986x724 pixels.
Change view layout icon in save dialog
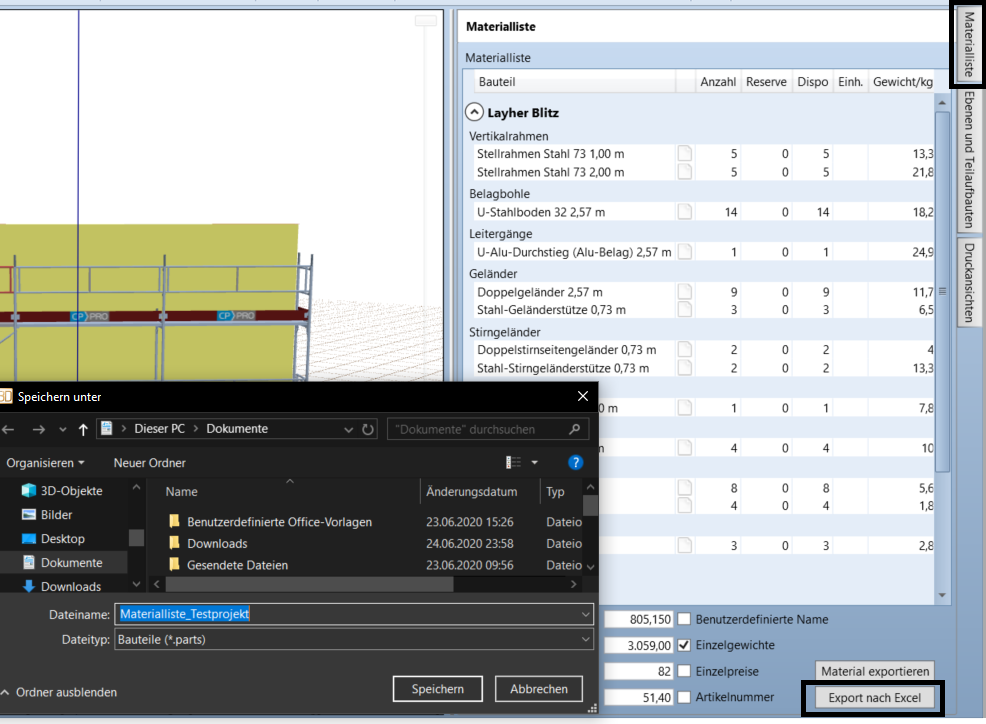(513, 463)
